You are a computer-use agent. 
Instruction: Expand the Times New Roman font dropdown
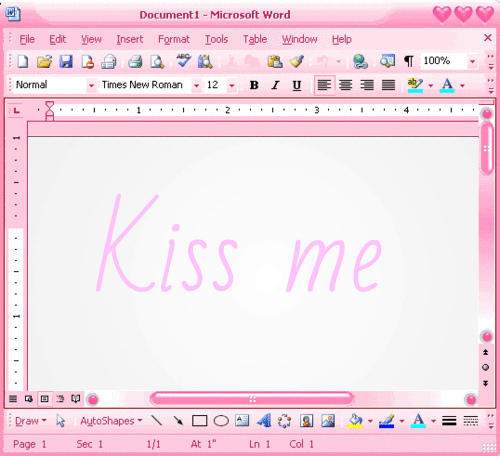coord(197,86)
